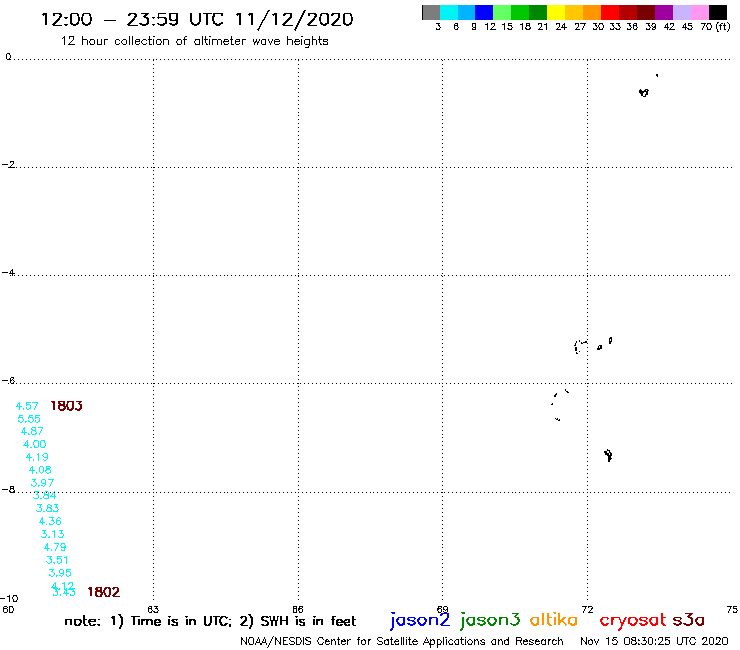The image size is (740, 650).
Task: Click the -4 latitude axis label
Action: click(8, 272)
